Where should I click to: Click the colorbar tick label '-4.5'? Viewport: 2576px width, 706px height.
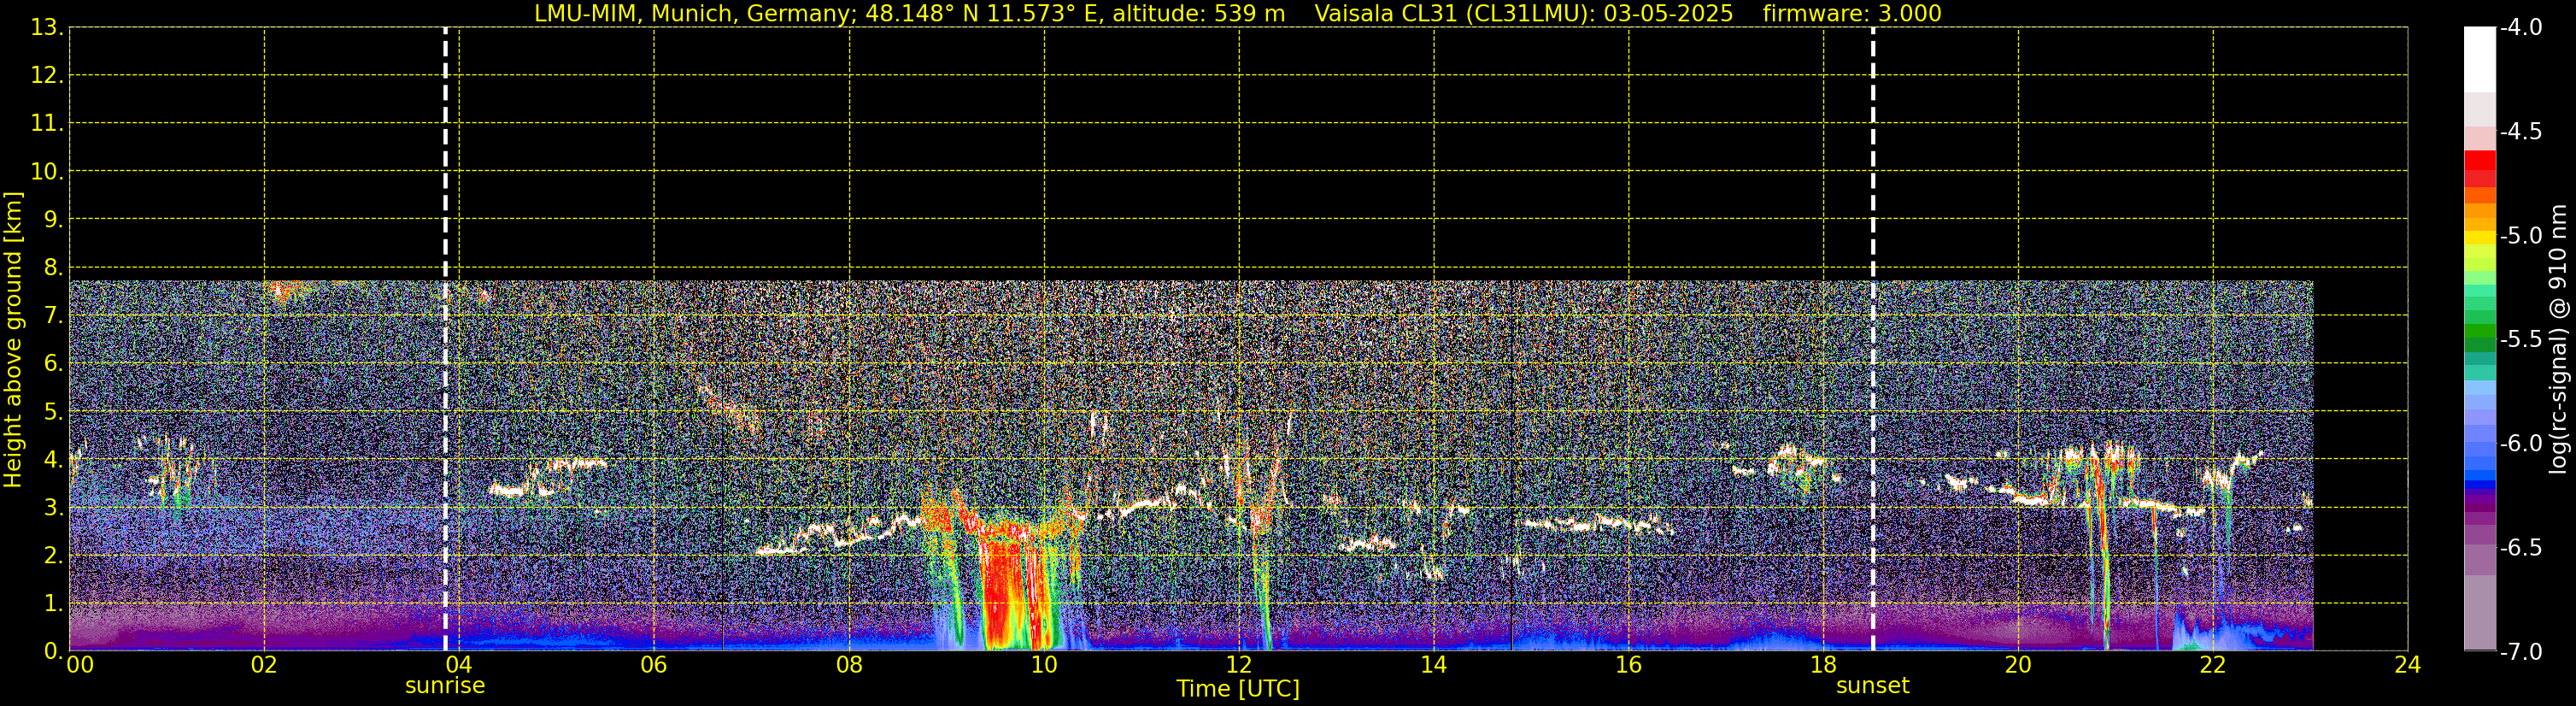pyautogui.click(x=2520, y=132)
